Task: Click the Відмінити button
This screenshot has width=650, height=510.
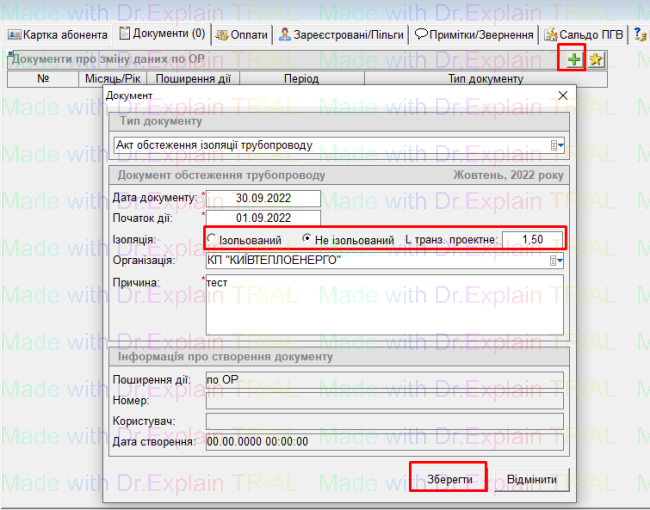Action: pos(531,479)
